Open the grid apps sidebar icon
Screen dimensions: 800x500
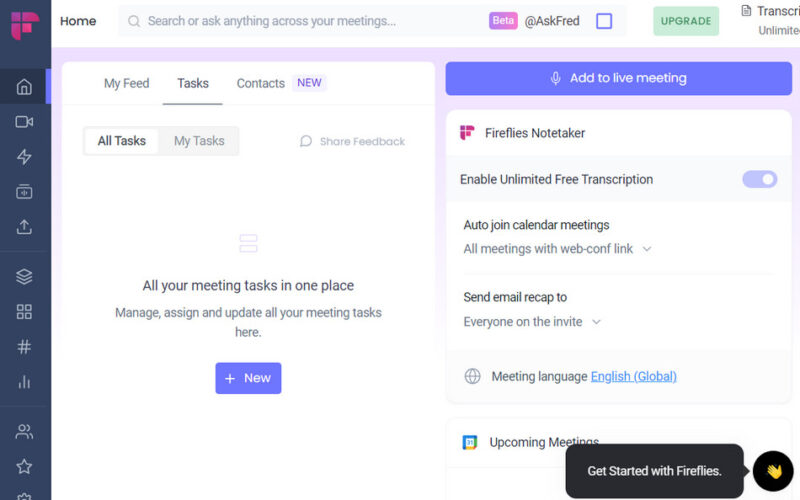tap(24, 312)
